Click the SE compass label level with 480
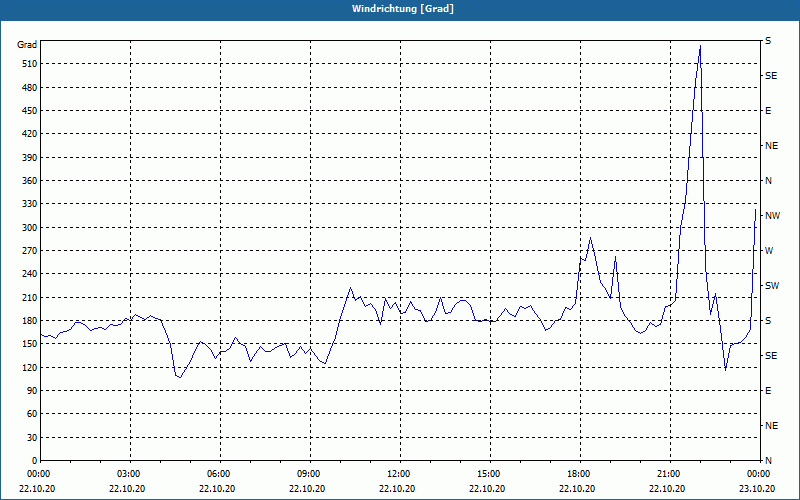The width and height of the screenshot is (800, 500). tap(771, 76)
